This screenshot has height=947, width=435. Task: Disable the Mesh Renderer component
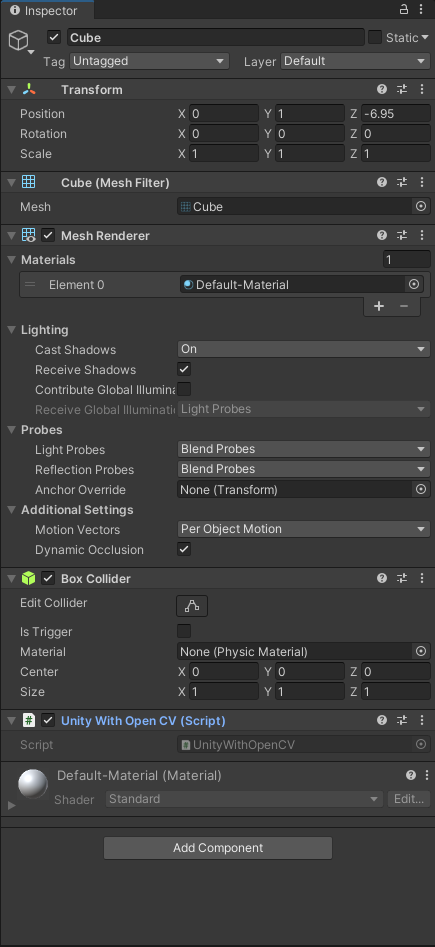pyautogui.click(x=48, y=236)
